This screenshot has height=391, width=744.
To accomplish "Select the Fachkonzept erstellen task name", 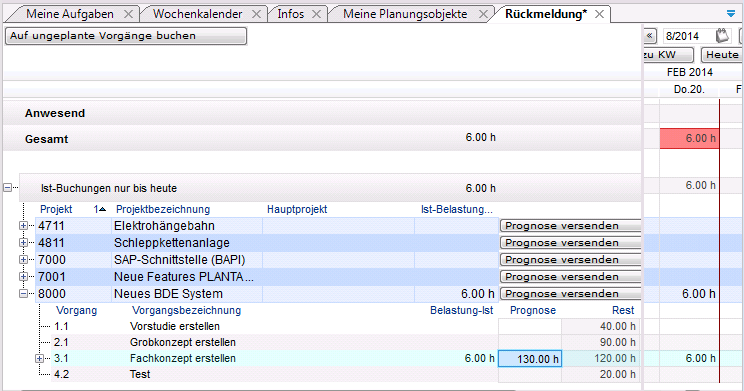I will pos(183,359).
